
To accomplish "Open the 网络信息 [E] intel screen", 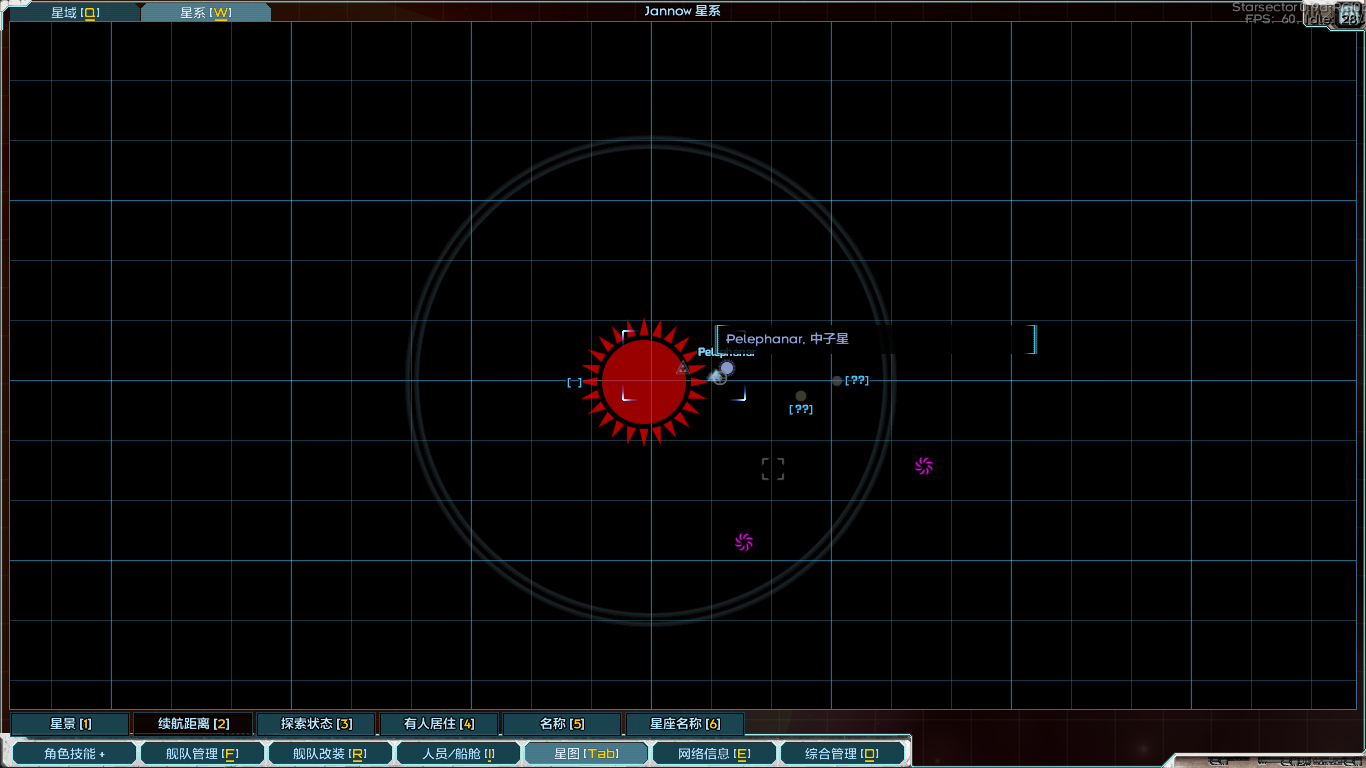I will 714,754.
